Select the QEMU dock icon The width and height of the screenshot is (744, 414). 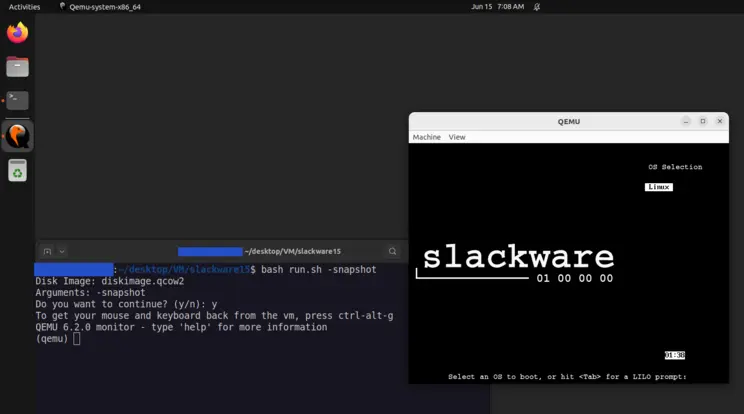point(18,136)
